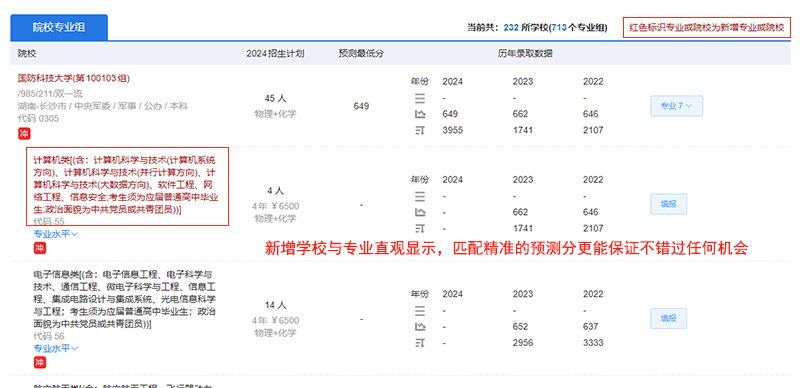Viewport: 806px width, 388px height.
Task: Click the 232 school count number
Action: 511,28
